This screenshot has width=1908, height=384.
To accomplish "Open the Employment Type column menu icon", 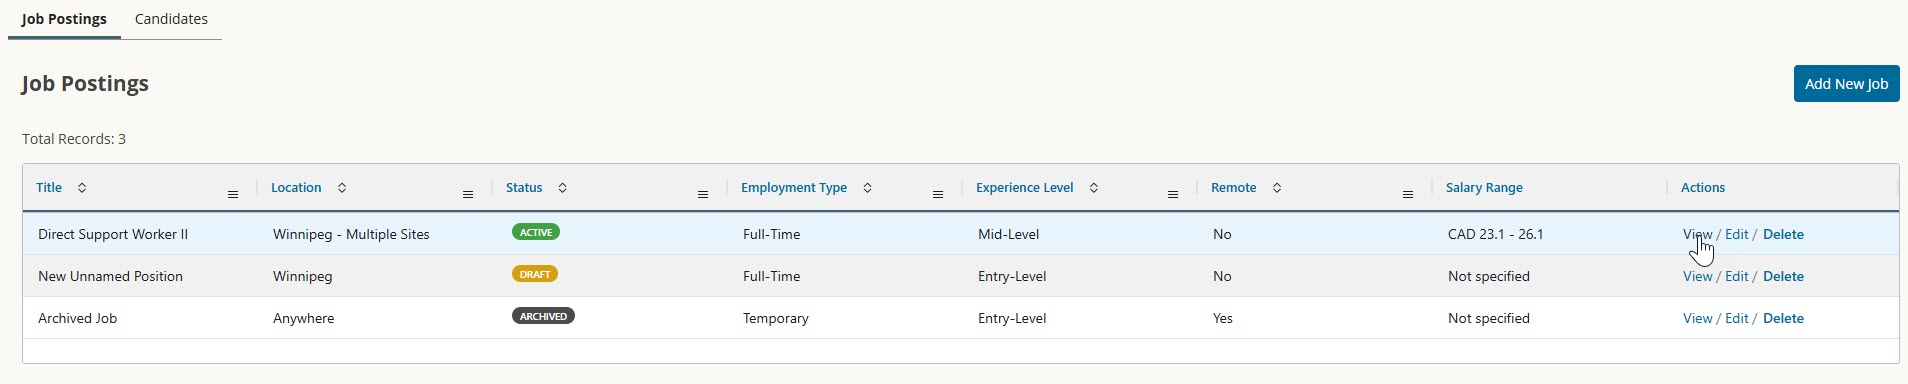I will coord(938,194).
